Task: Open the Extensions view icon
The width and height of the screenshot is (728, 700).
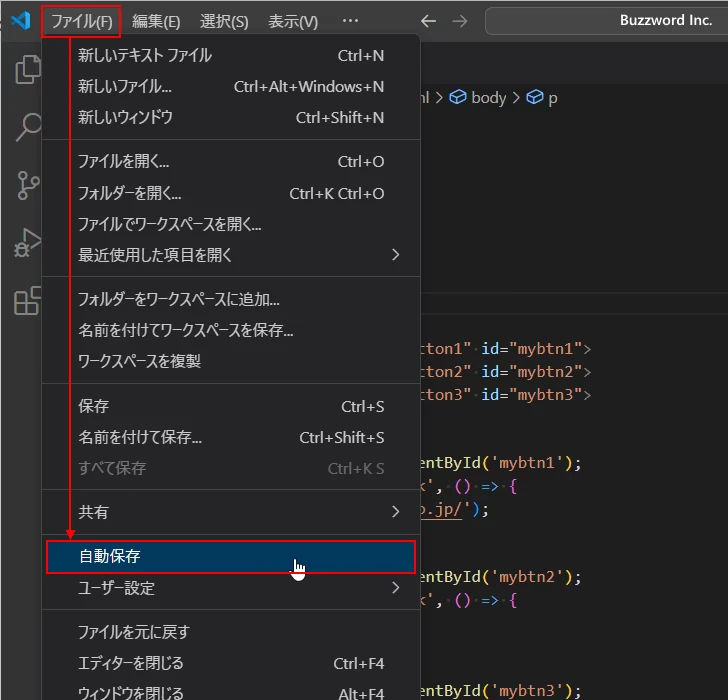Action: 27,300
